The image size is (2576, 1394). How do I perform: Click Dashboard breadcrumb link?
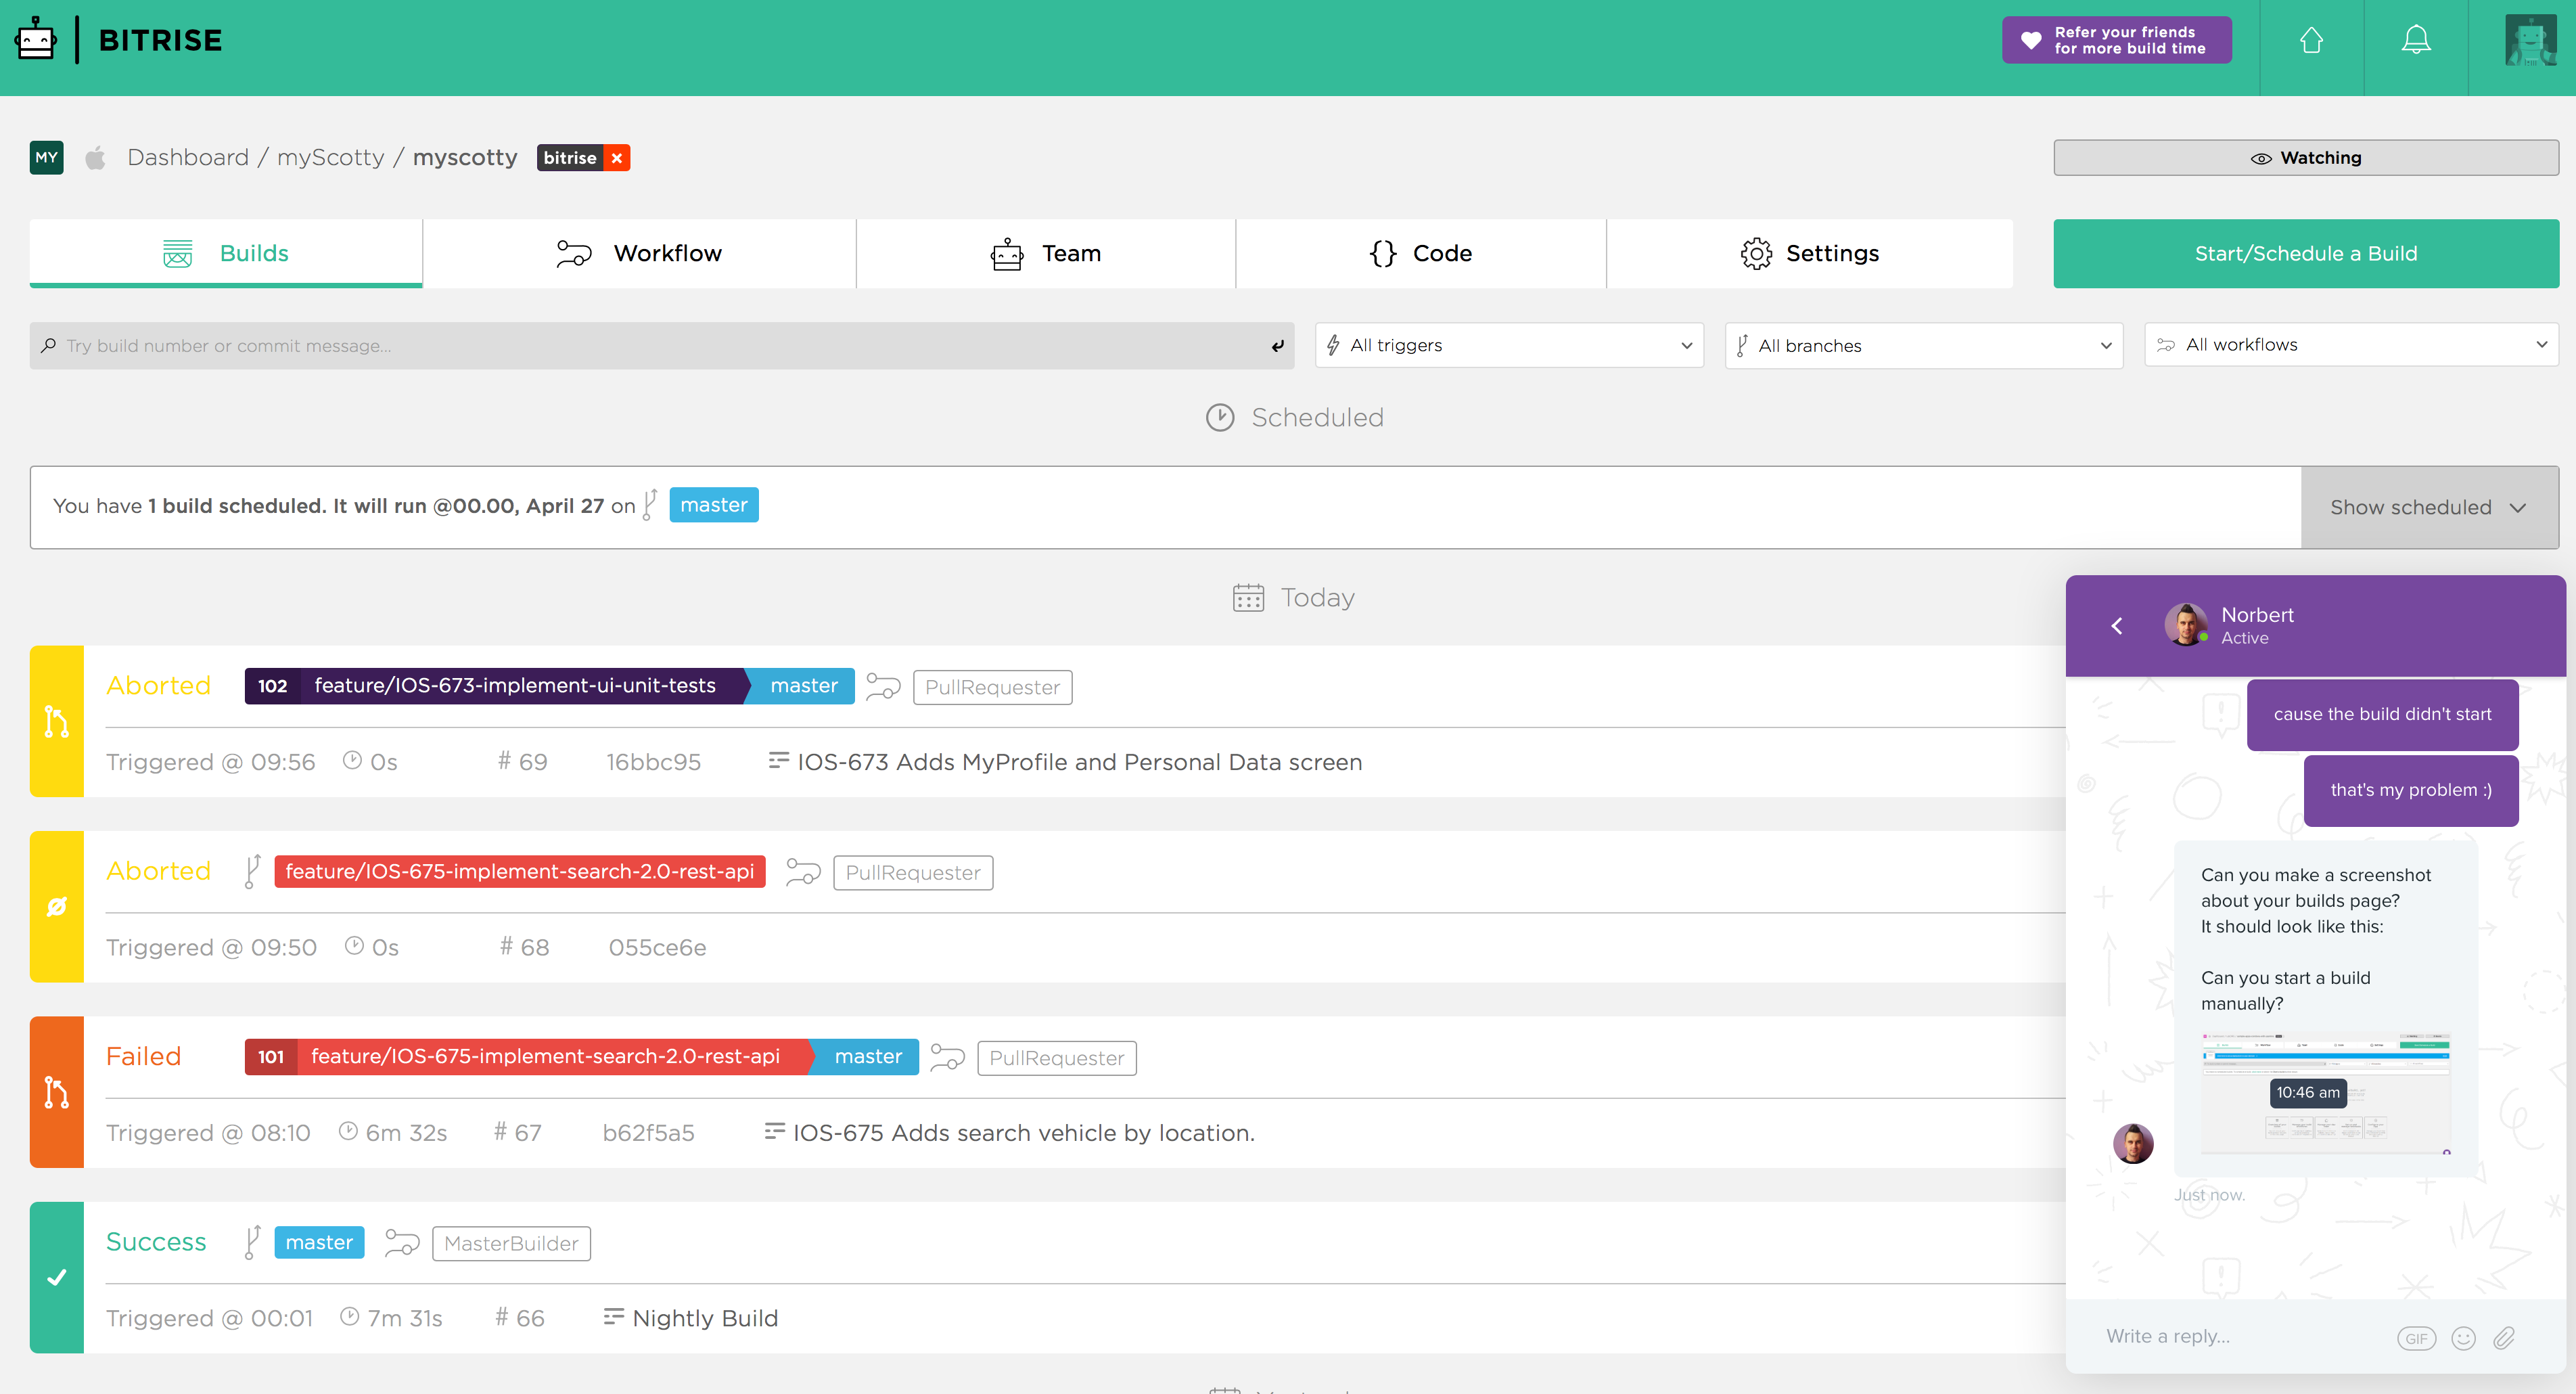click(188, 157)
